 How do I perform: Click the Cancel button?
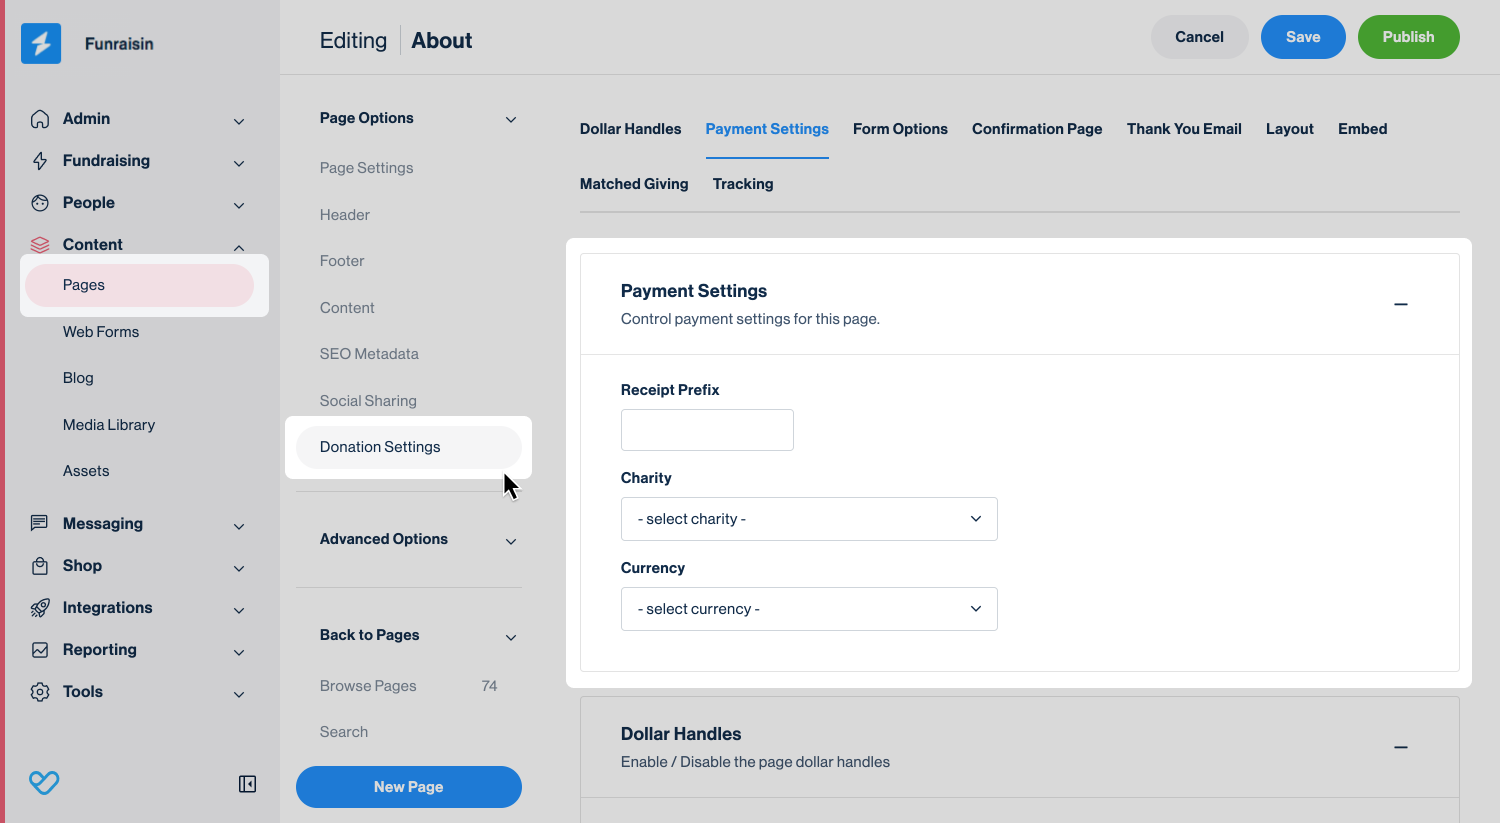tap(1199, 37)
